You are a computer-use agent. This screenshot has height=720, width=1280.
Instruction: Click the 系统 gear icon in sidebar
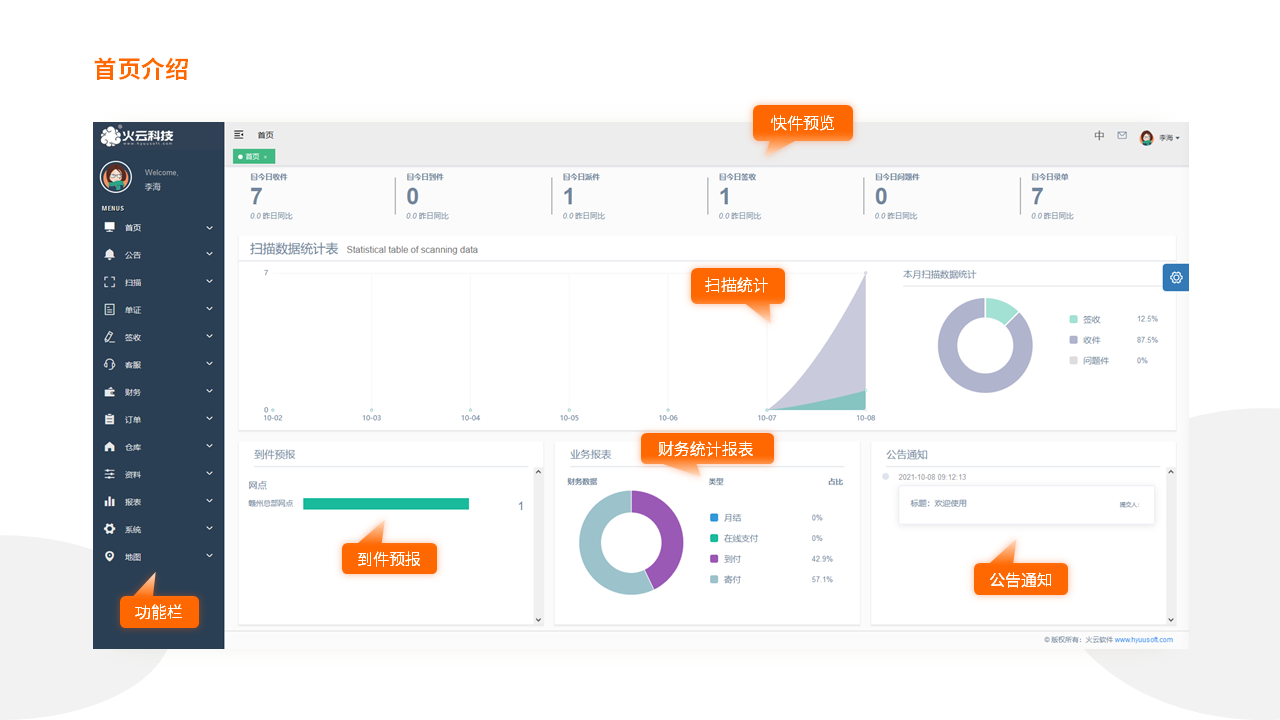[110, 529]
